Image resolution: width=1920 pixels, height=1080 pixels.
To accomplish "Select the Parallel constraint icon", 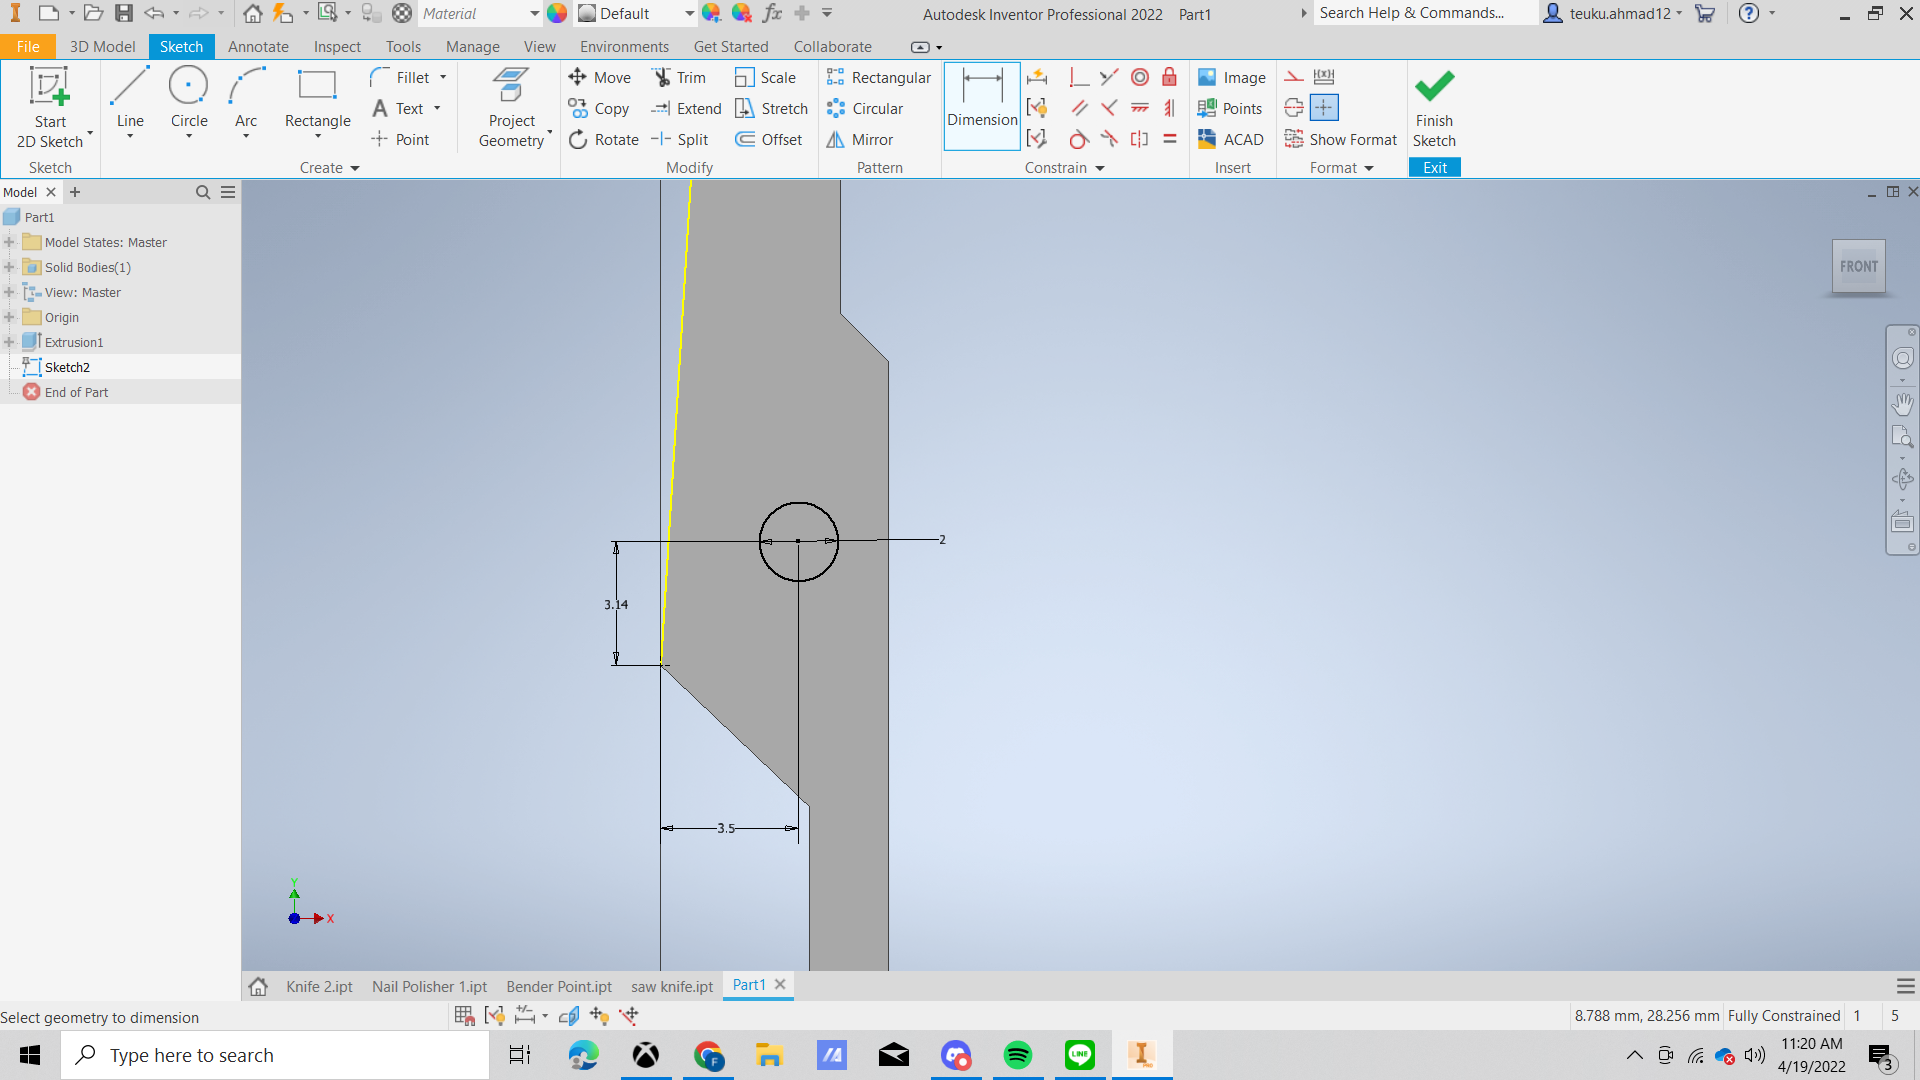I will pos(1079,108).
